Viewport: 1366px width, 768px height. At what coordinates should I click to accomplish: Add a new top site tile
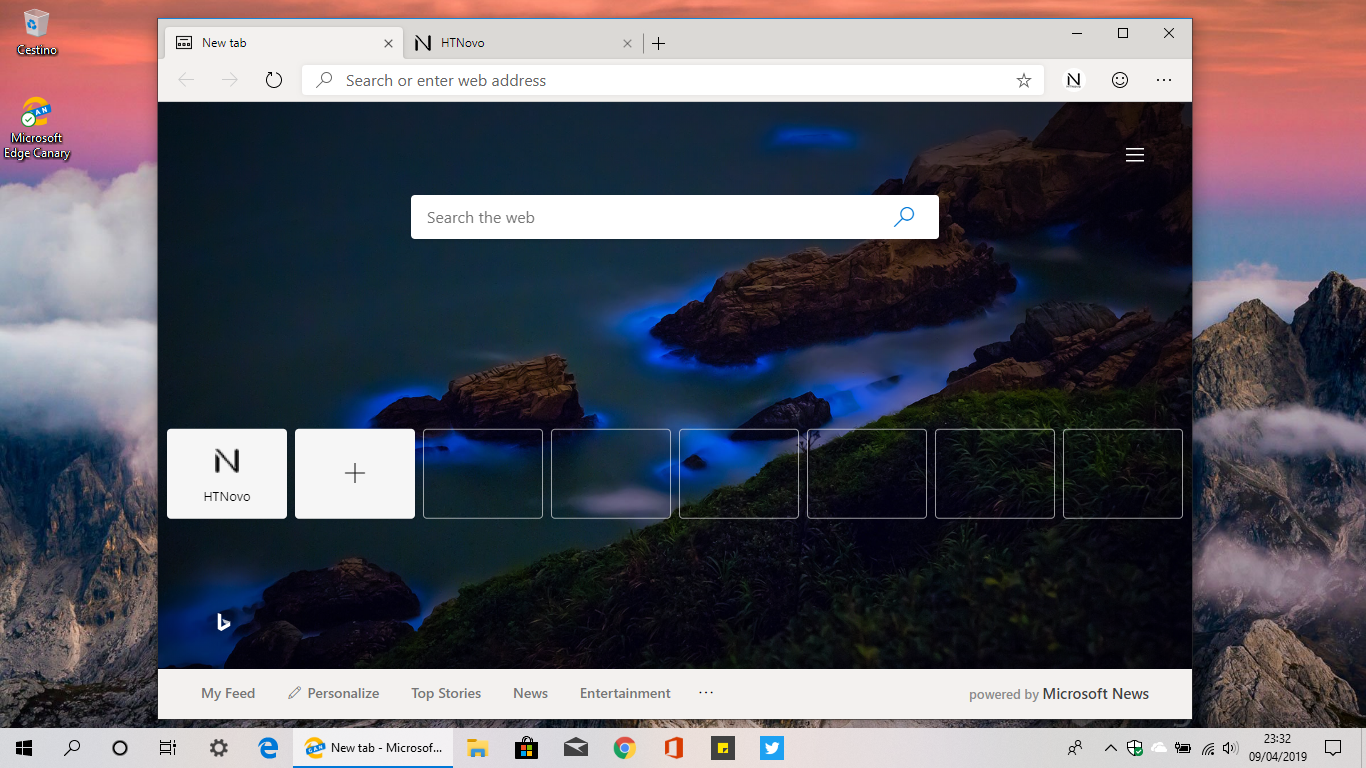click(x=354, y=473)
